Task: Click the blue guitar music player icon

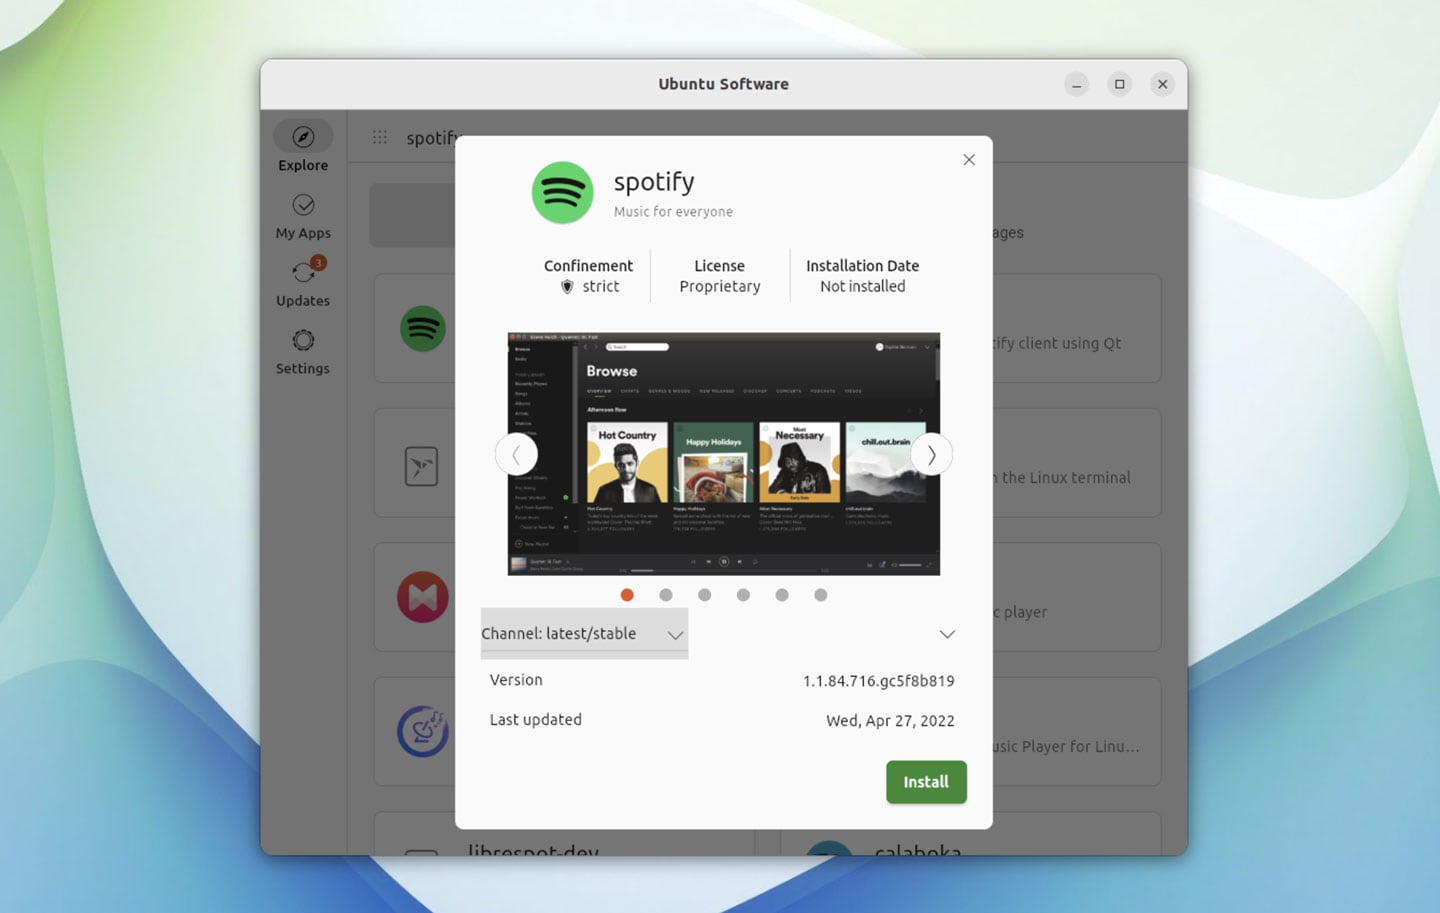Action: click(x=422, y=731)
